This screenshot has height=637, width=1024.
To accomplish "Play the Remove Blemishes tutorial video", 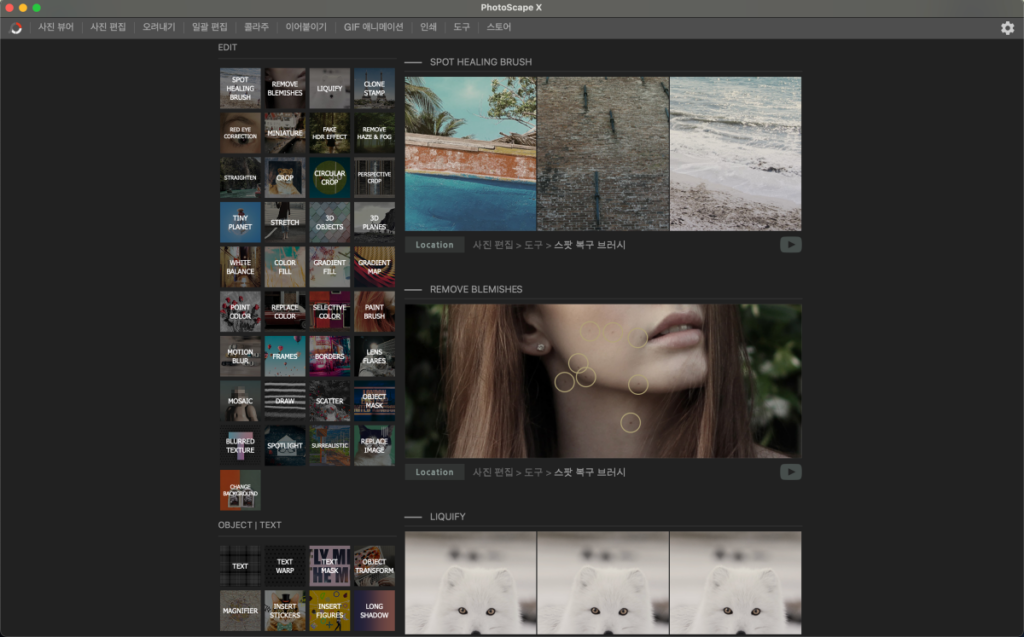I will 790,472.
